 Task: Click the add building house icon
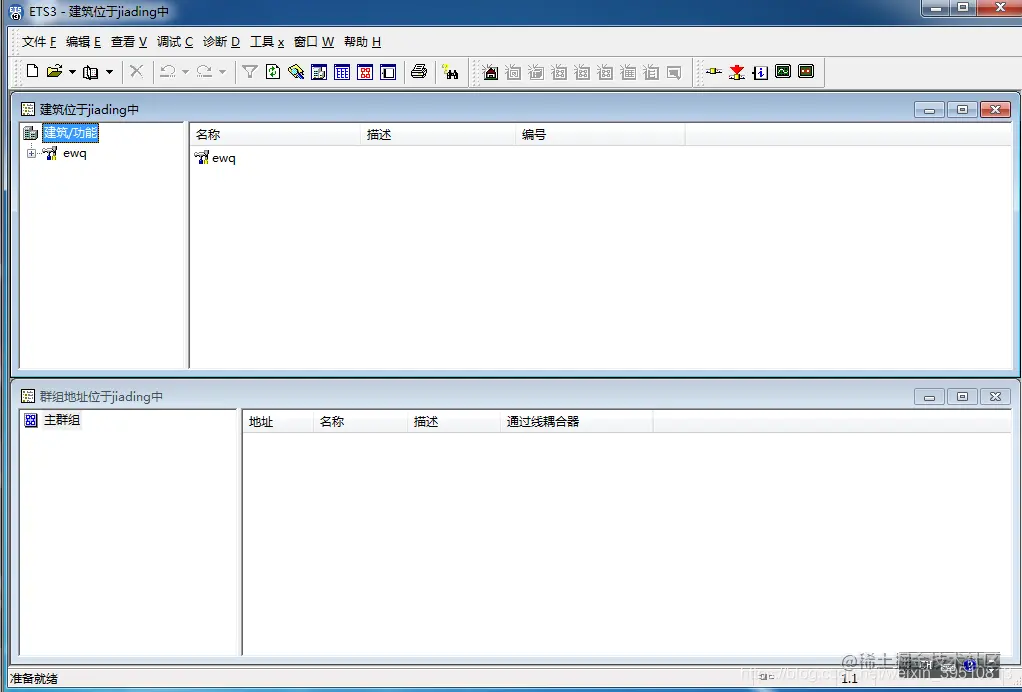coord(490,72)
